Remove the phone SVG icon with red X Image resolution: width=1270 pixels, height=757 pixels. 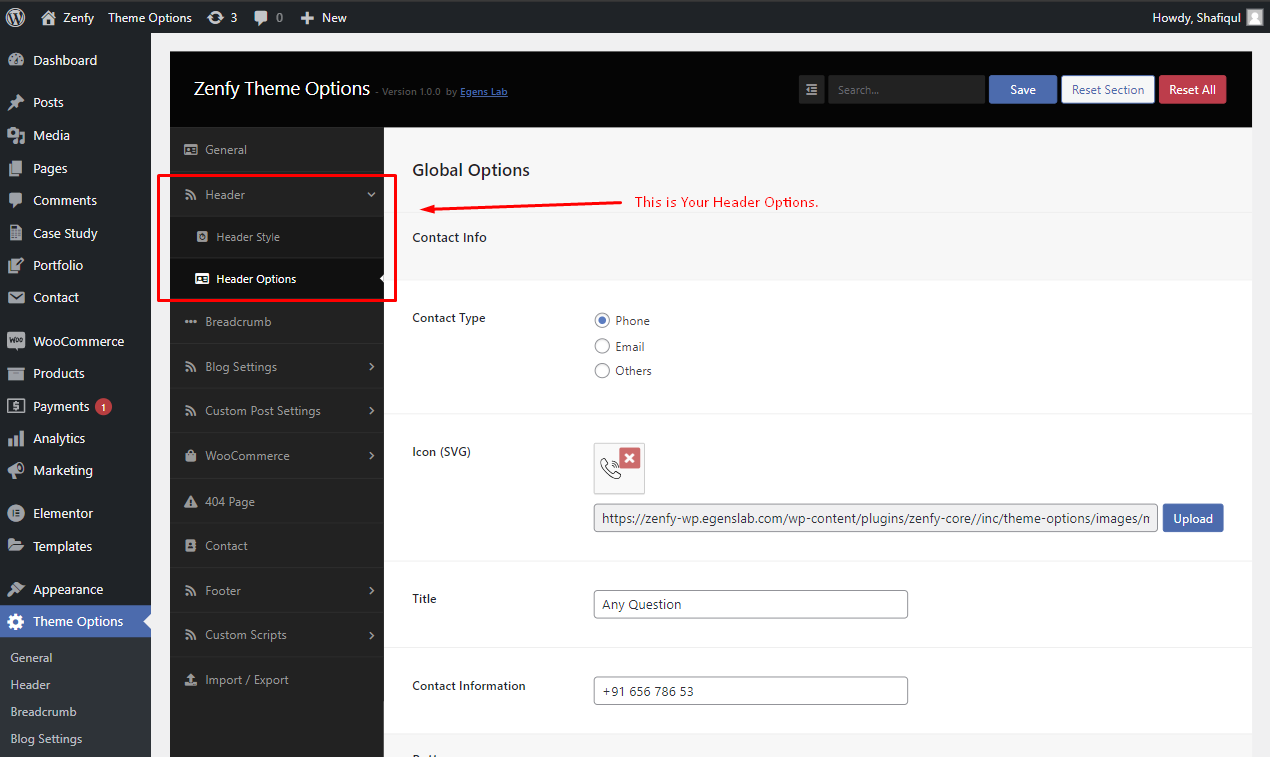coord(629,458)
